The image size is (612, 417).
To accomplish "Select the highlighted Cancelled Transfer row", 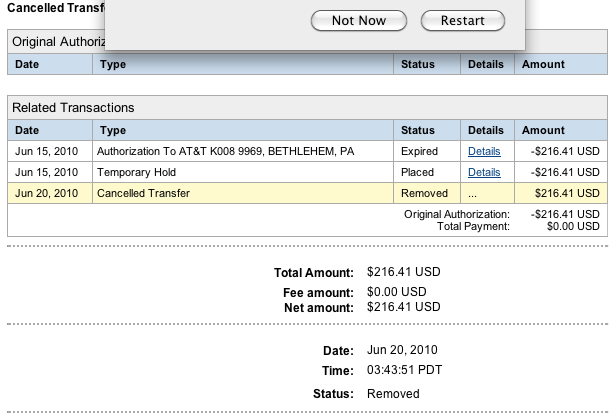I will pyautogui.click(x=143, y=193).
